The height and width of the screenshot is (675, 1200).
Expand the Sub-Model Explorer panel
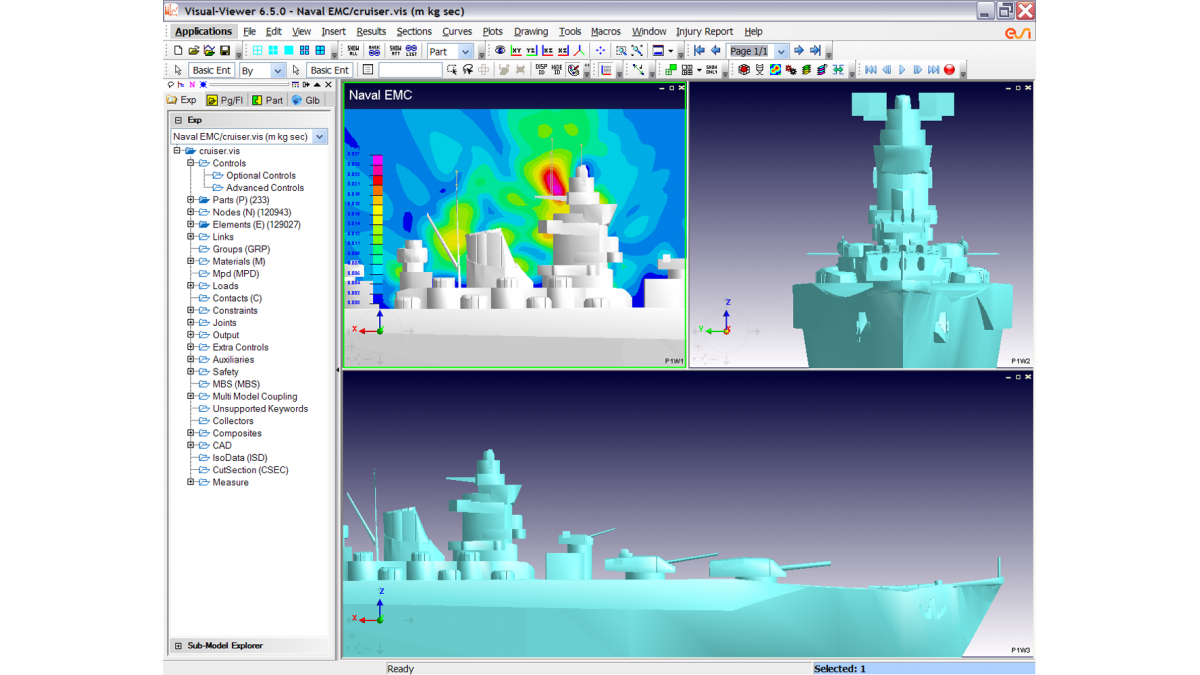[x=179, y=646]
